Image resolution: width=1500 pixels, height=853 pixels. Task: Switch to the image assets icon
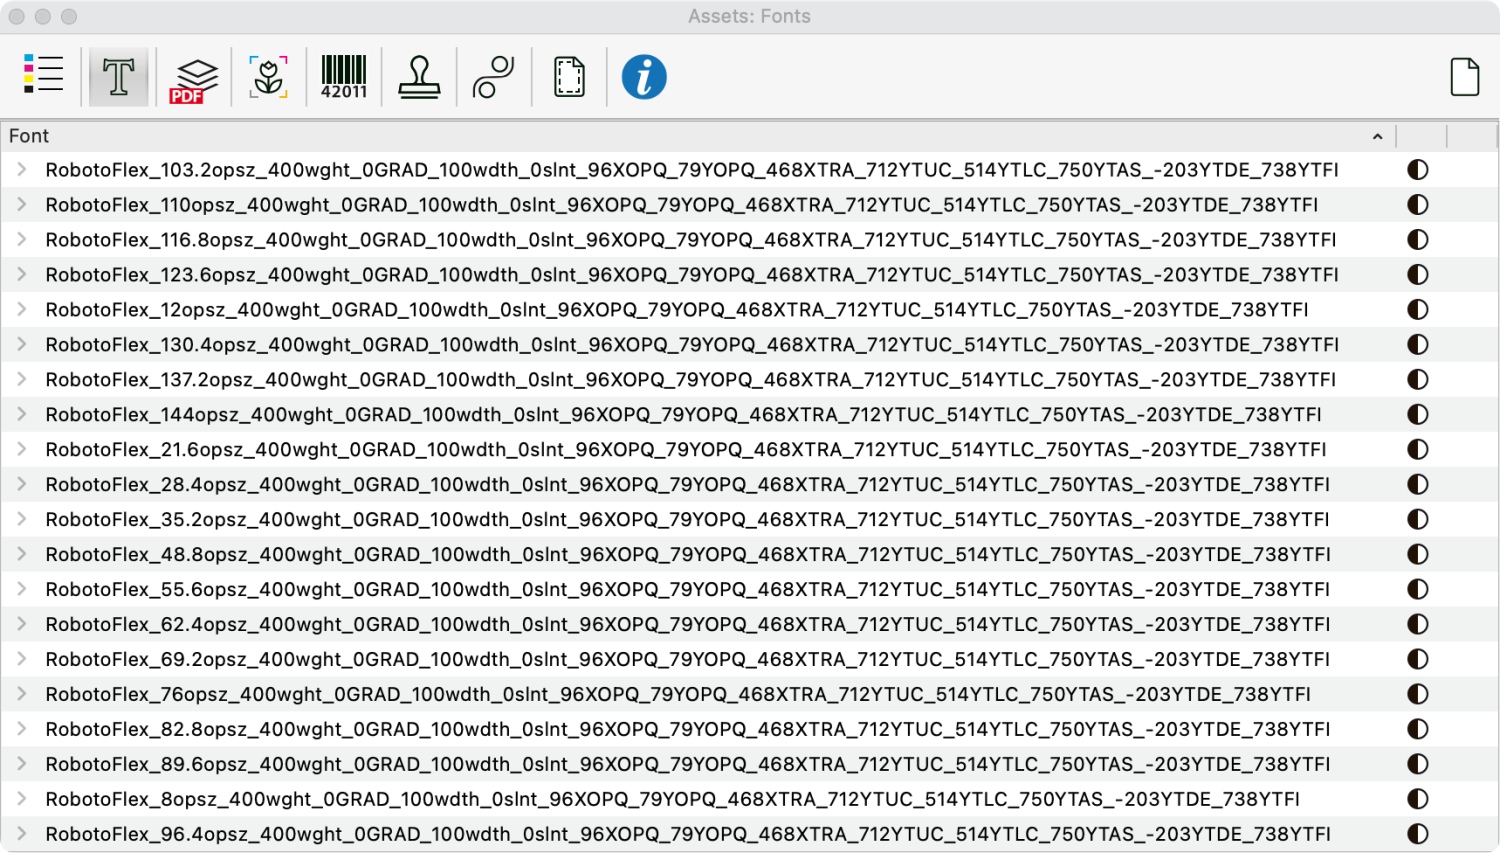pos(267,77)
